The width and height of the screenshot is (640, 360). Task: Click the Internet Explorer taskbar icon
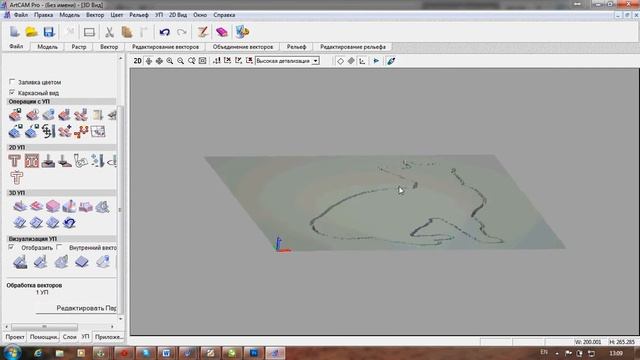(x=38, y=353)
